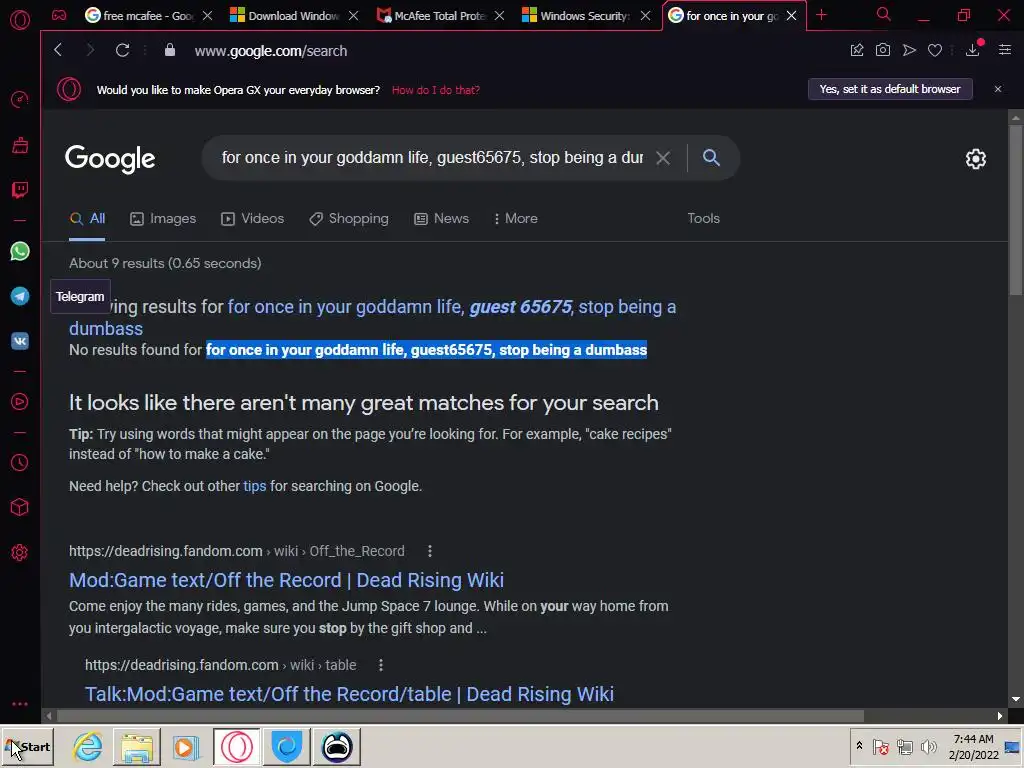The height and width of the screenshot is (768, 1024).
Task: Select the News search tab
Action: [441, 219]
